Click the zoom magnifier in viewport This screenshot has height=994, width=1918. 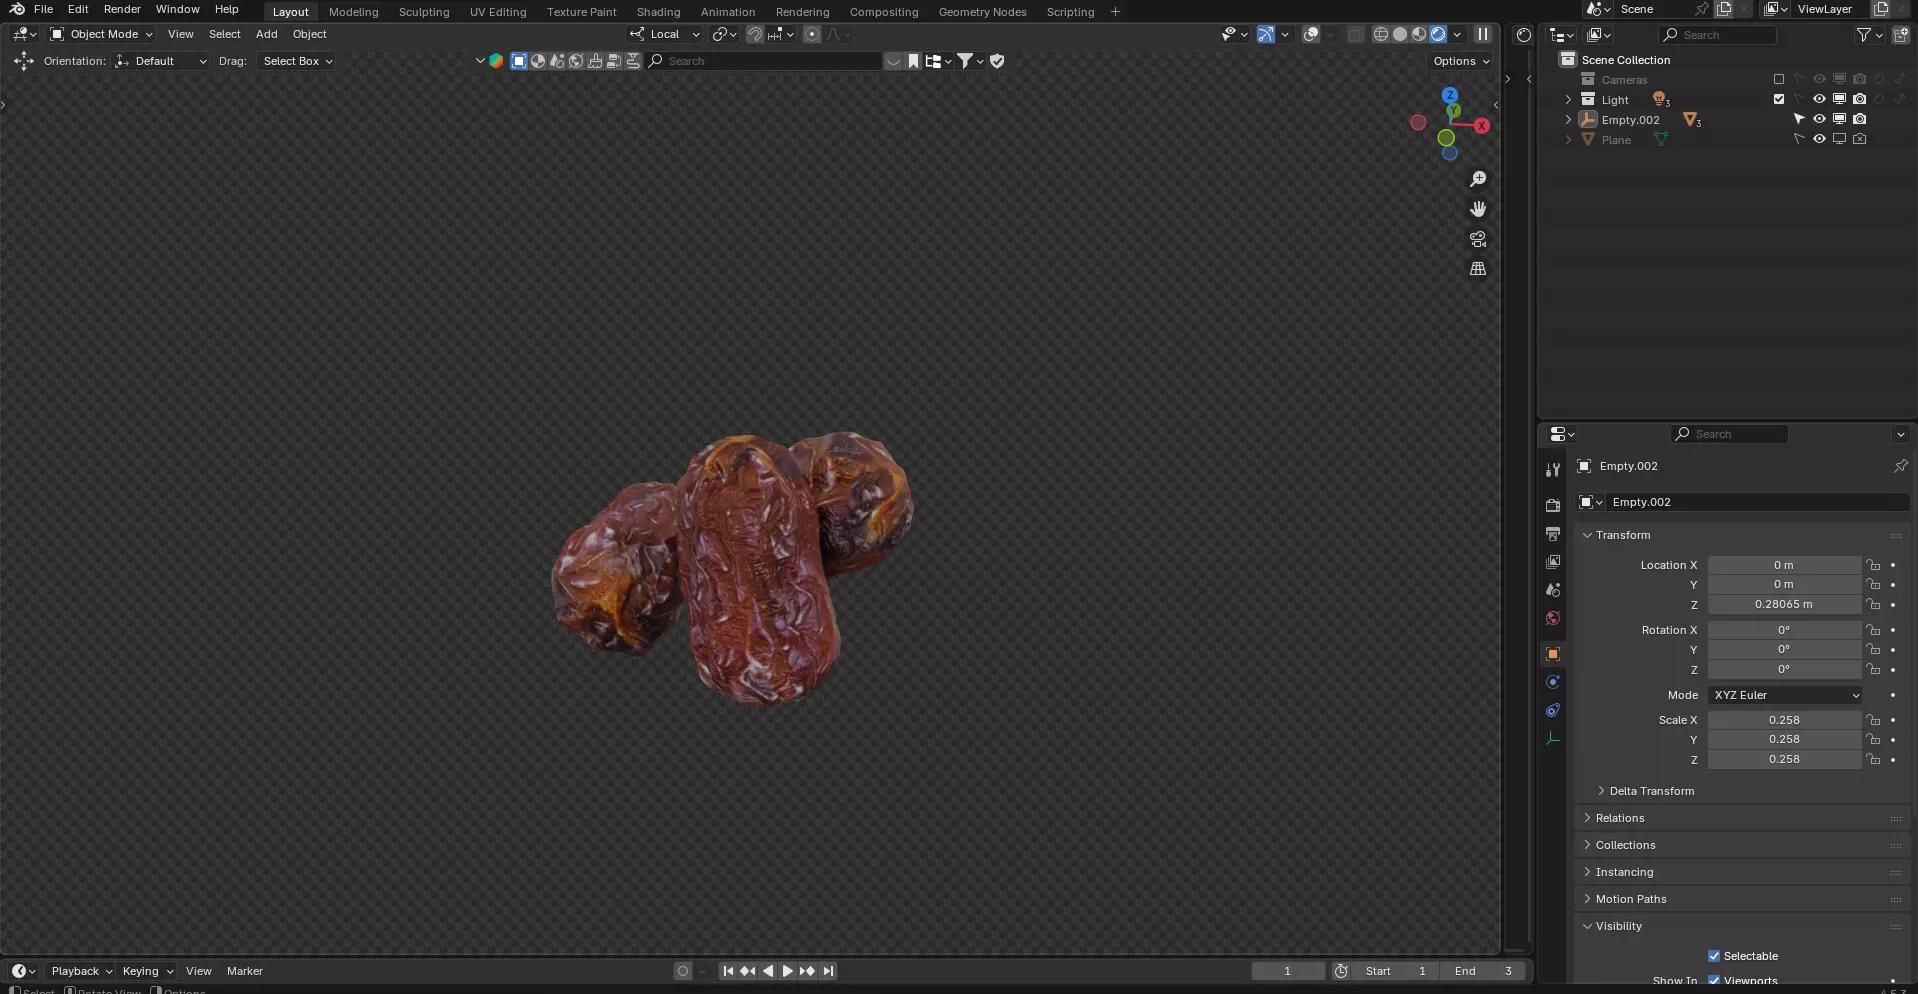[1478, 179]
